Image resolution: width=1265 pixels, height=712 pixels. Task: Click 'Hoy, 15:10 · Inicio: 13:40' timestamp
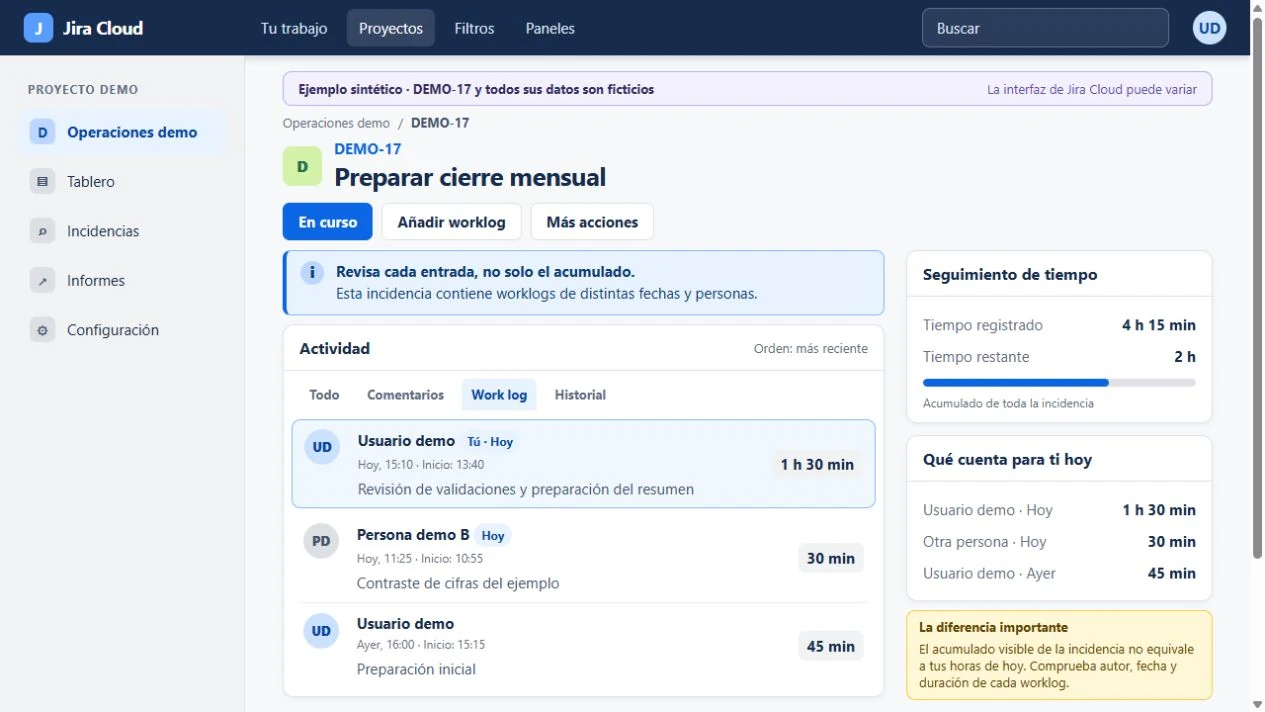(x=421, y=465)
